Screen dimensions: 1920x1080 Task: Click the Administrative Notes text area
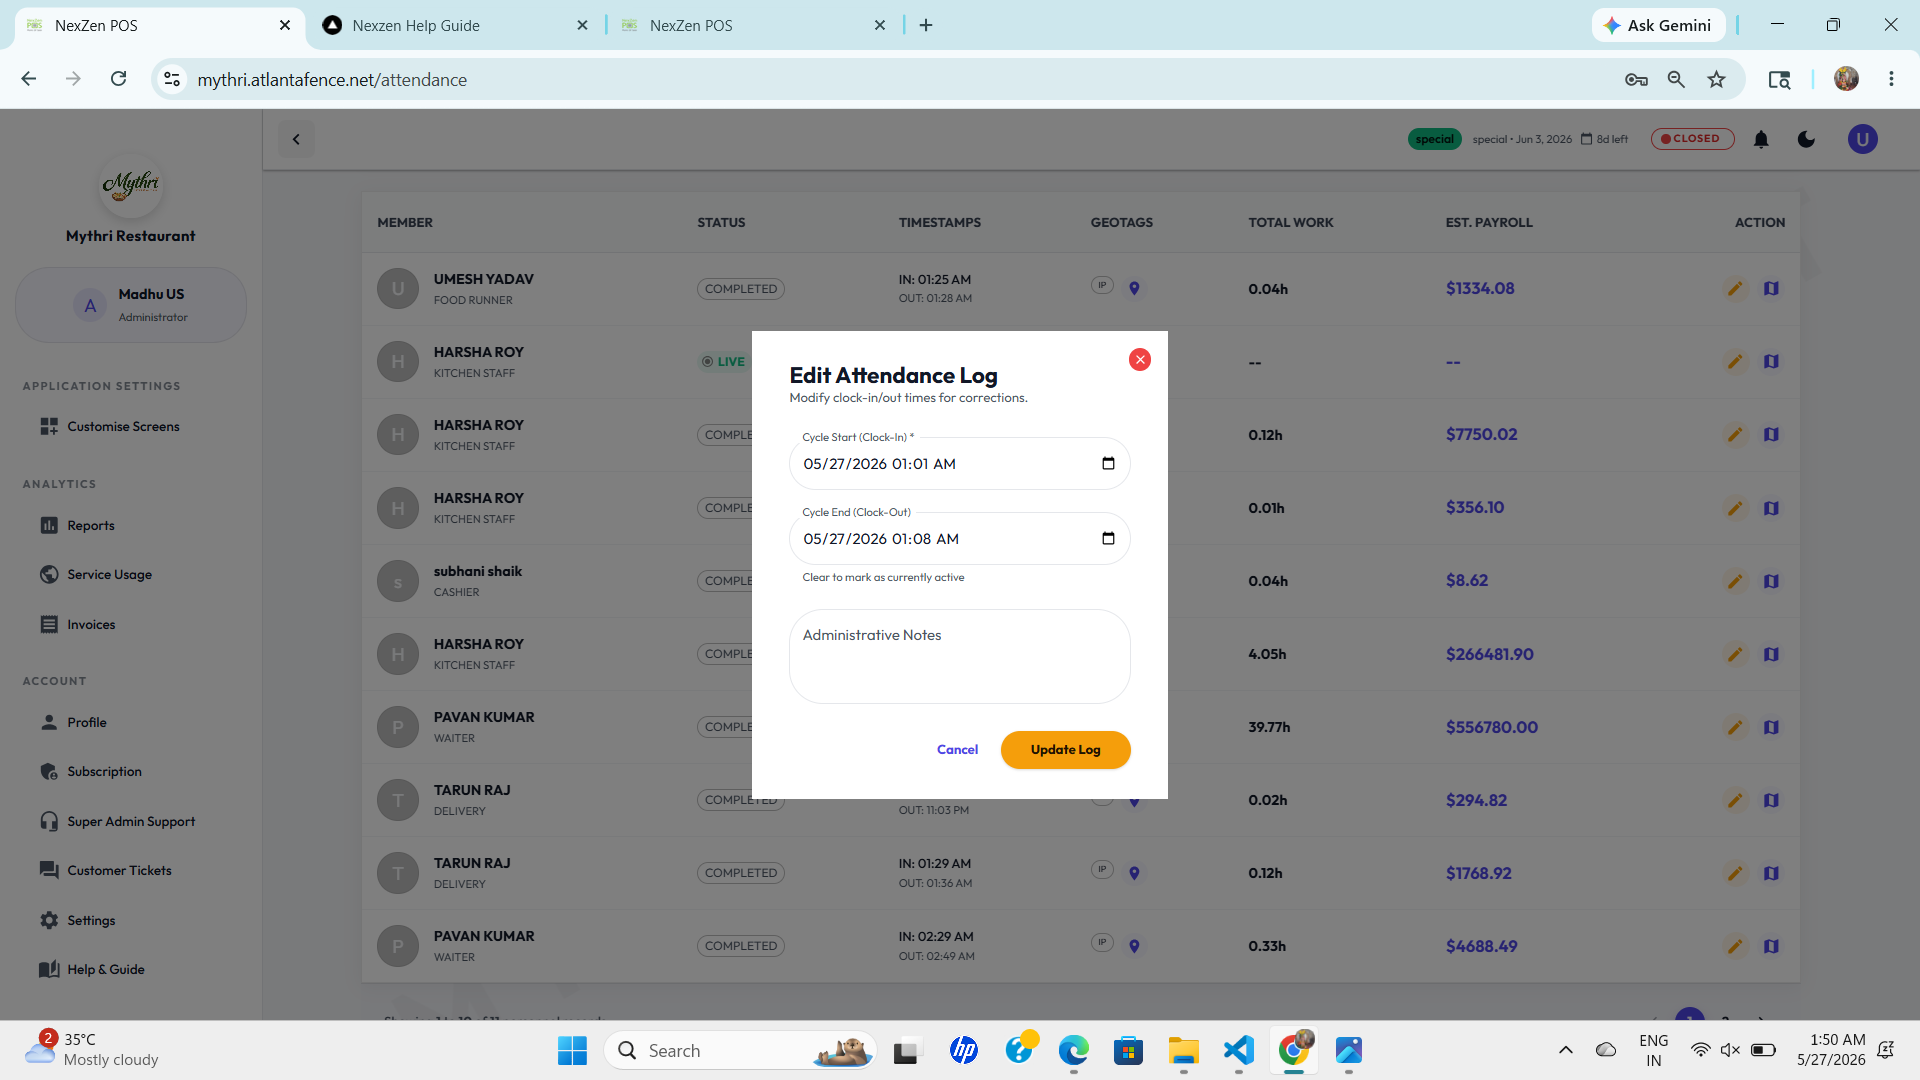pyautogui.click(x=959, y=656)
